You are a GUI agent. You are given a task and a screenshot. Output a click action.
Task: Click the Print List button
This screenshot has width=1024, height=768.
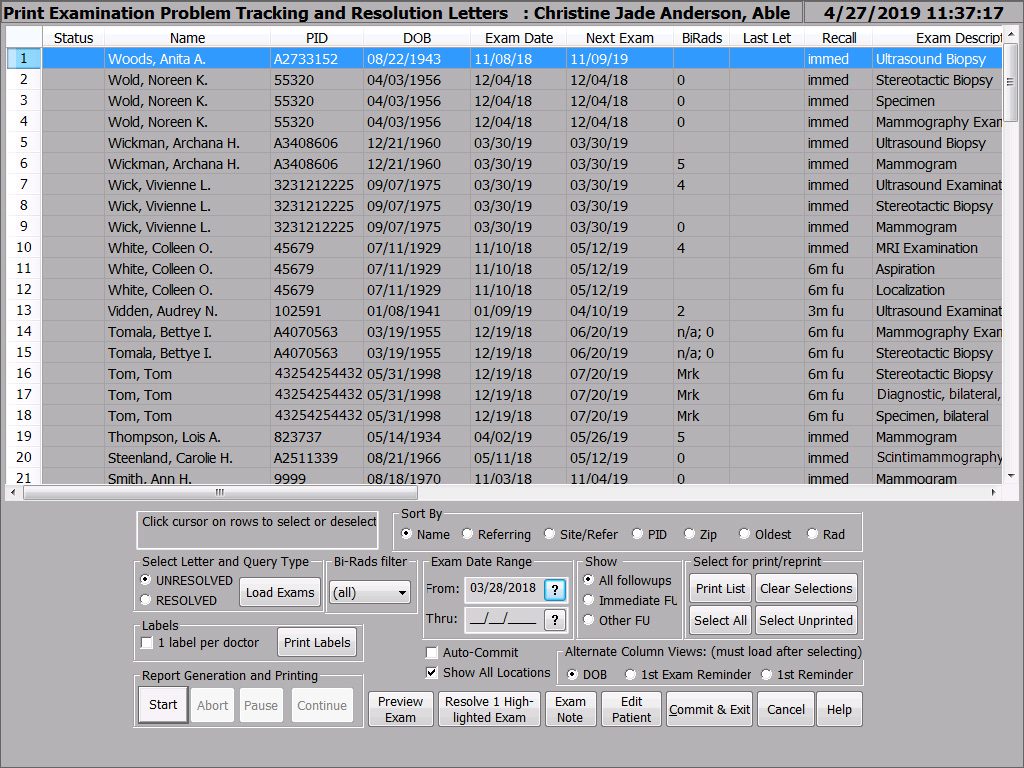pos(720,588)
